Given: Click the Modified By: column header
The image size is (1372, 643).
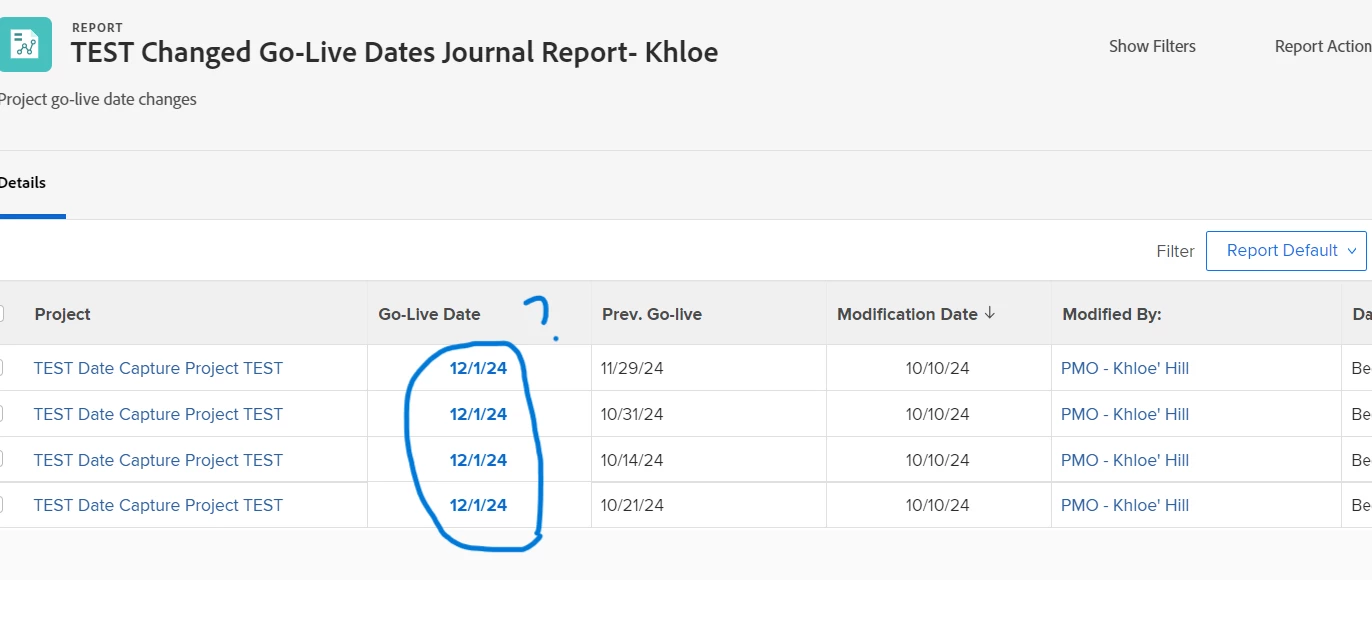Looking at the screenshot, I should [1112, 314].
